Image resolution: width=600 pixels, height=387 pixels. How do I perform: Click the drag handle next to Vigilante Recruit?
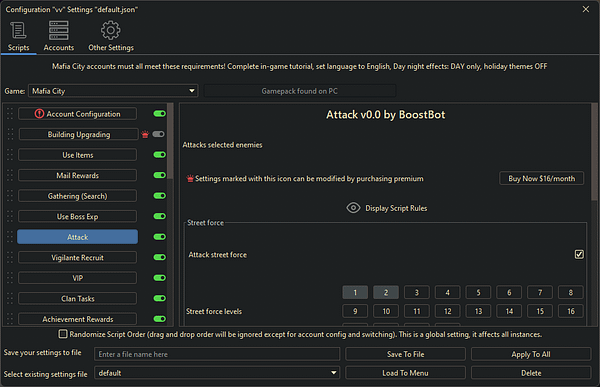[10, 258]
